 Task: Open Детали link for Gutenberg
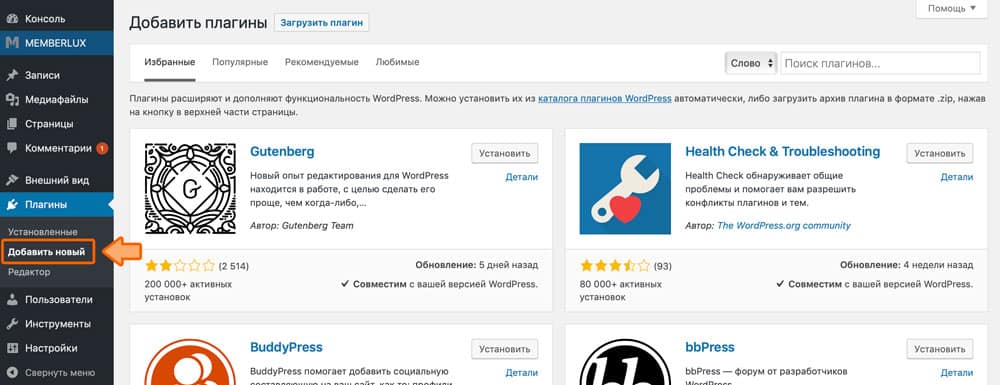point(522,177)
